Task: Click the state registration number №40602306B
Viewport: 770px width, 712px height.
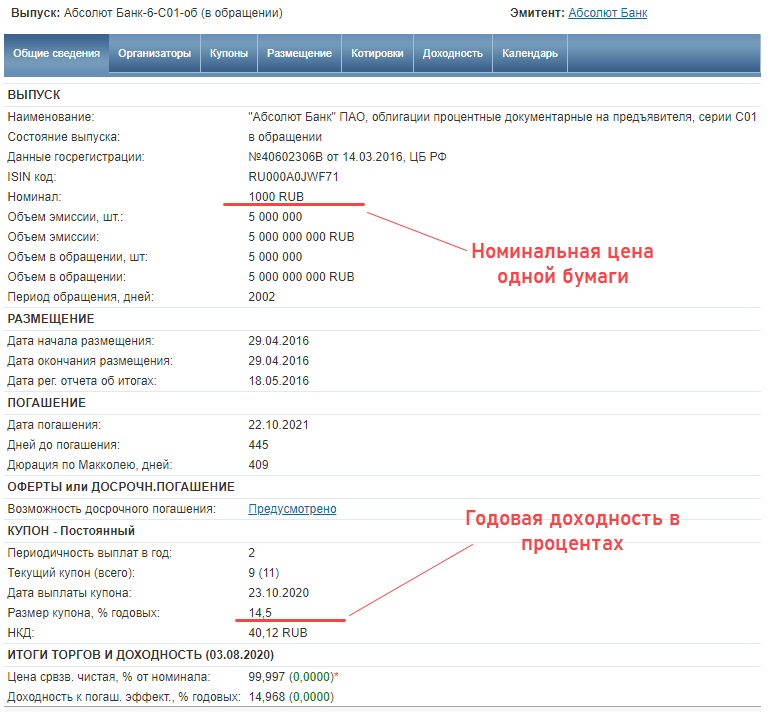Action: [x=292, y=157]
